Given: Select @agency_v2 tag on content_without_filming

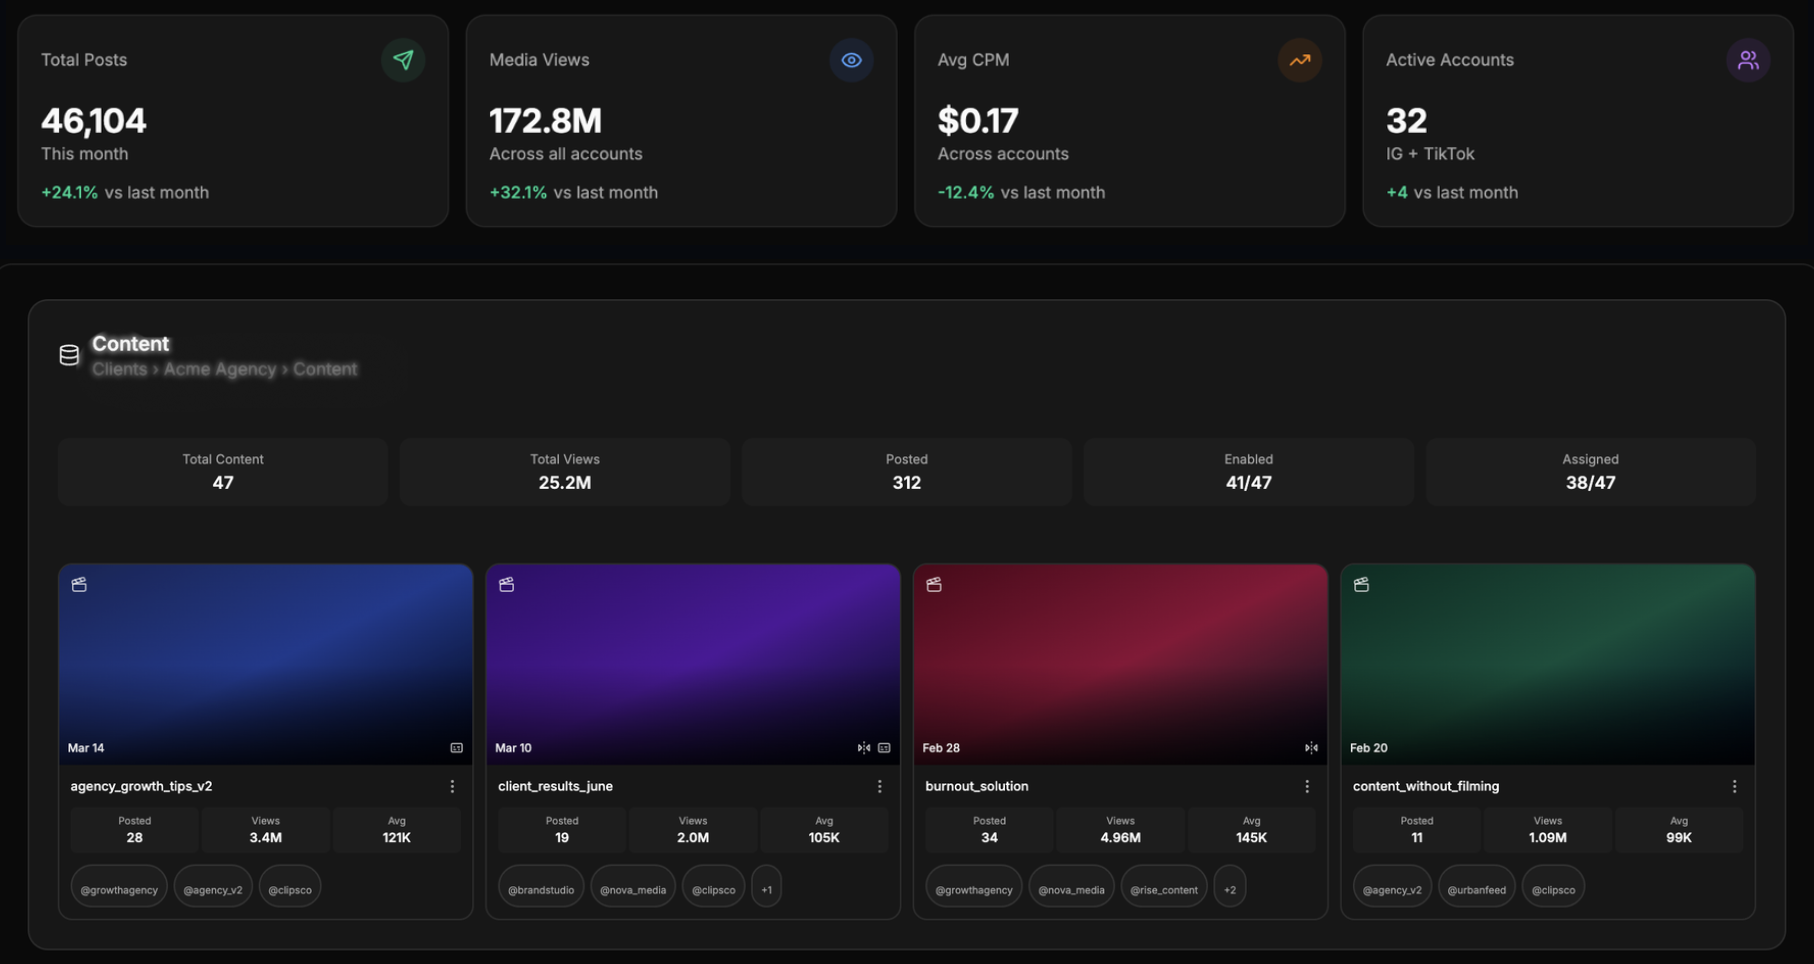Looking at the screenshot, I should [x=1392, y=888].
